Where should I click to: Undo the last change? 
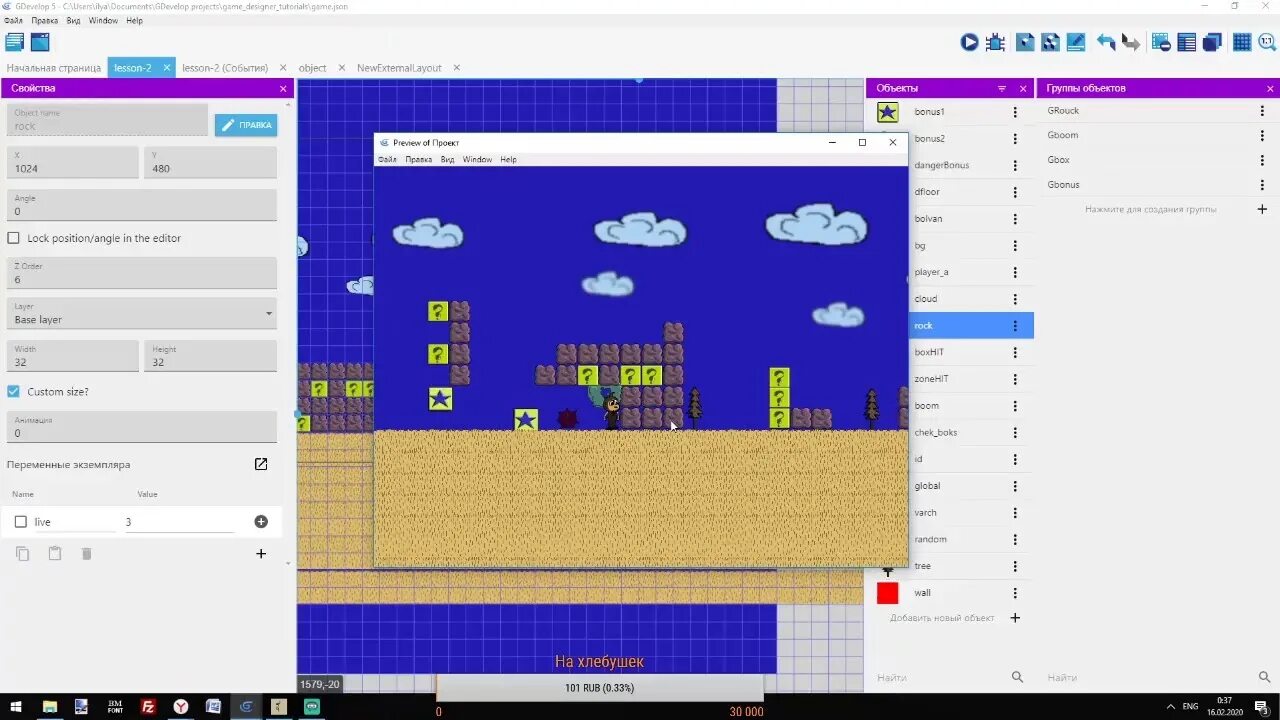(1106, 42)
